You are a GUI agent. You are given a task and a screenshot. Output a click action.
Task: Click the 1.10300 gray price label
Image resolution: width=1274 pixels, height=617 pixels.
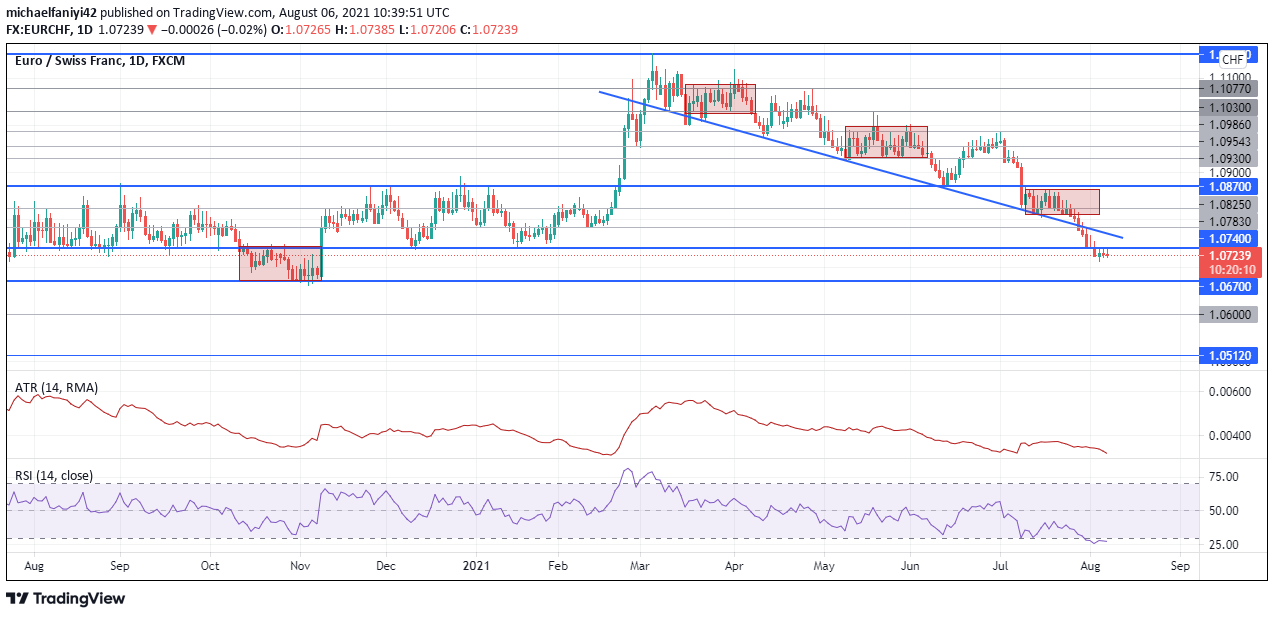coord(1228,107)
